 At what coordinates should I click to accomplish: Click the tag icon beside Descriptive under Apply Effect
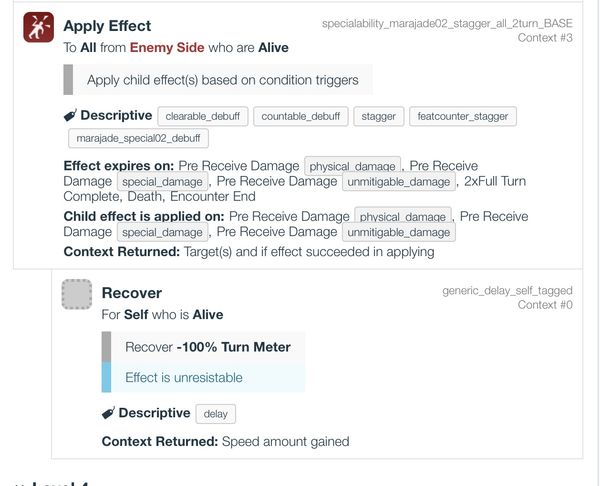69,116
